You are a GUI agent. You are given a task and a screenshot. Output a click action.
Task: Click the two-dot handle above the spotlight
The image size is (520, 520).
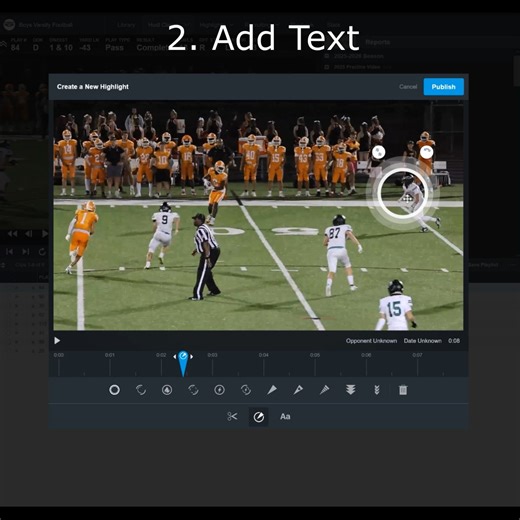[378, 152]
